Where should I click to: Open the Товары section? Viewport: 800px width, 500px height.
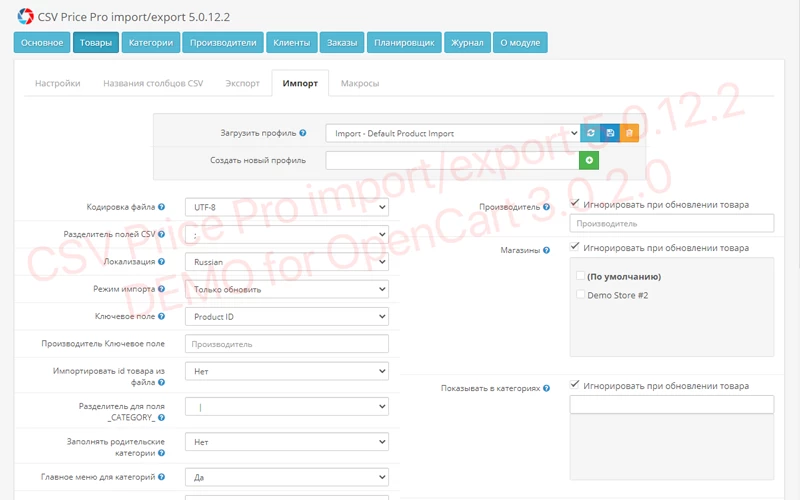[x=96, y=42]
